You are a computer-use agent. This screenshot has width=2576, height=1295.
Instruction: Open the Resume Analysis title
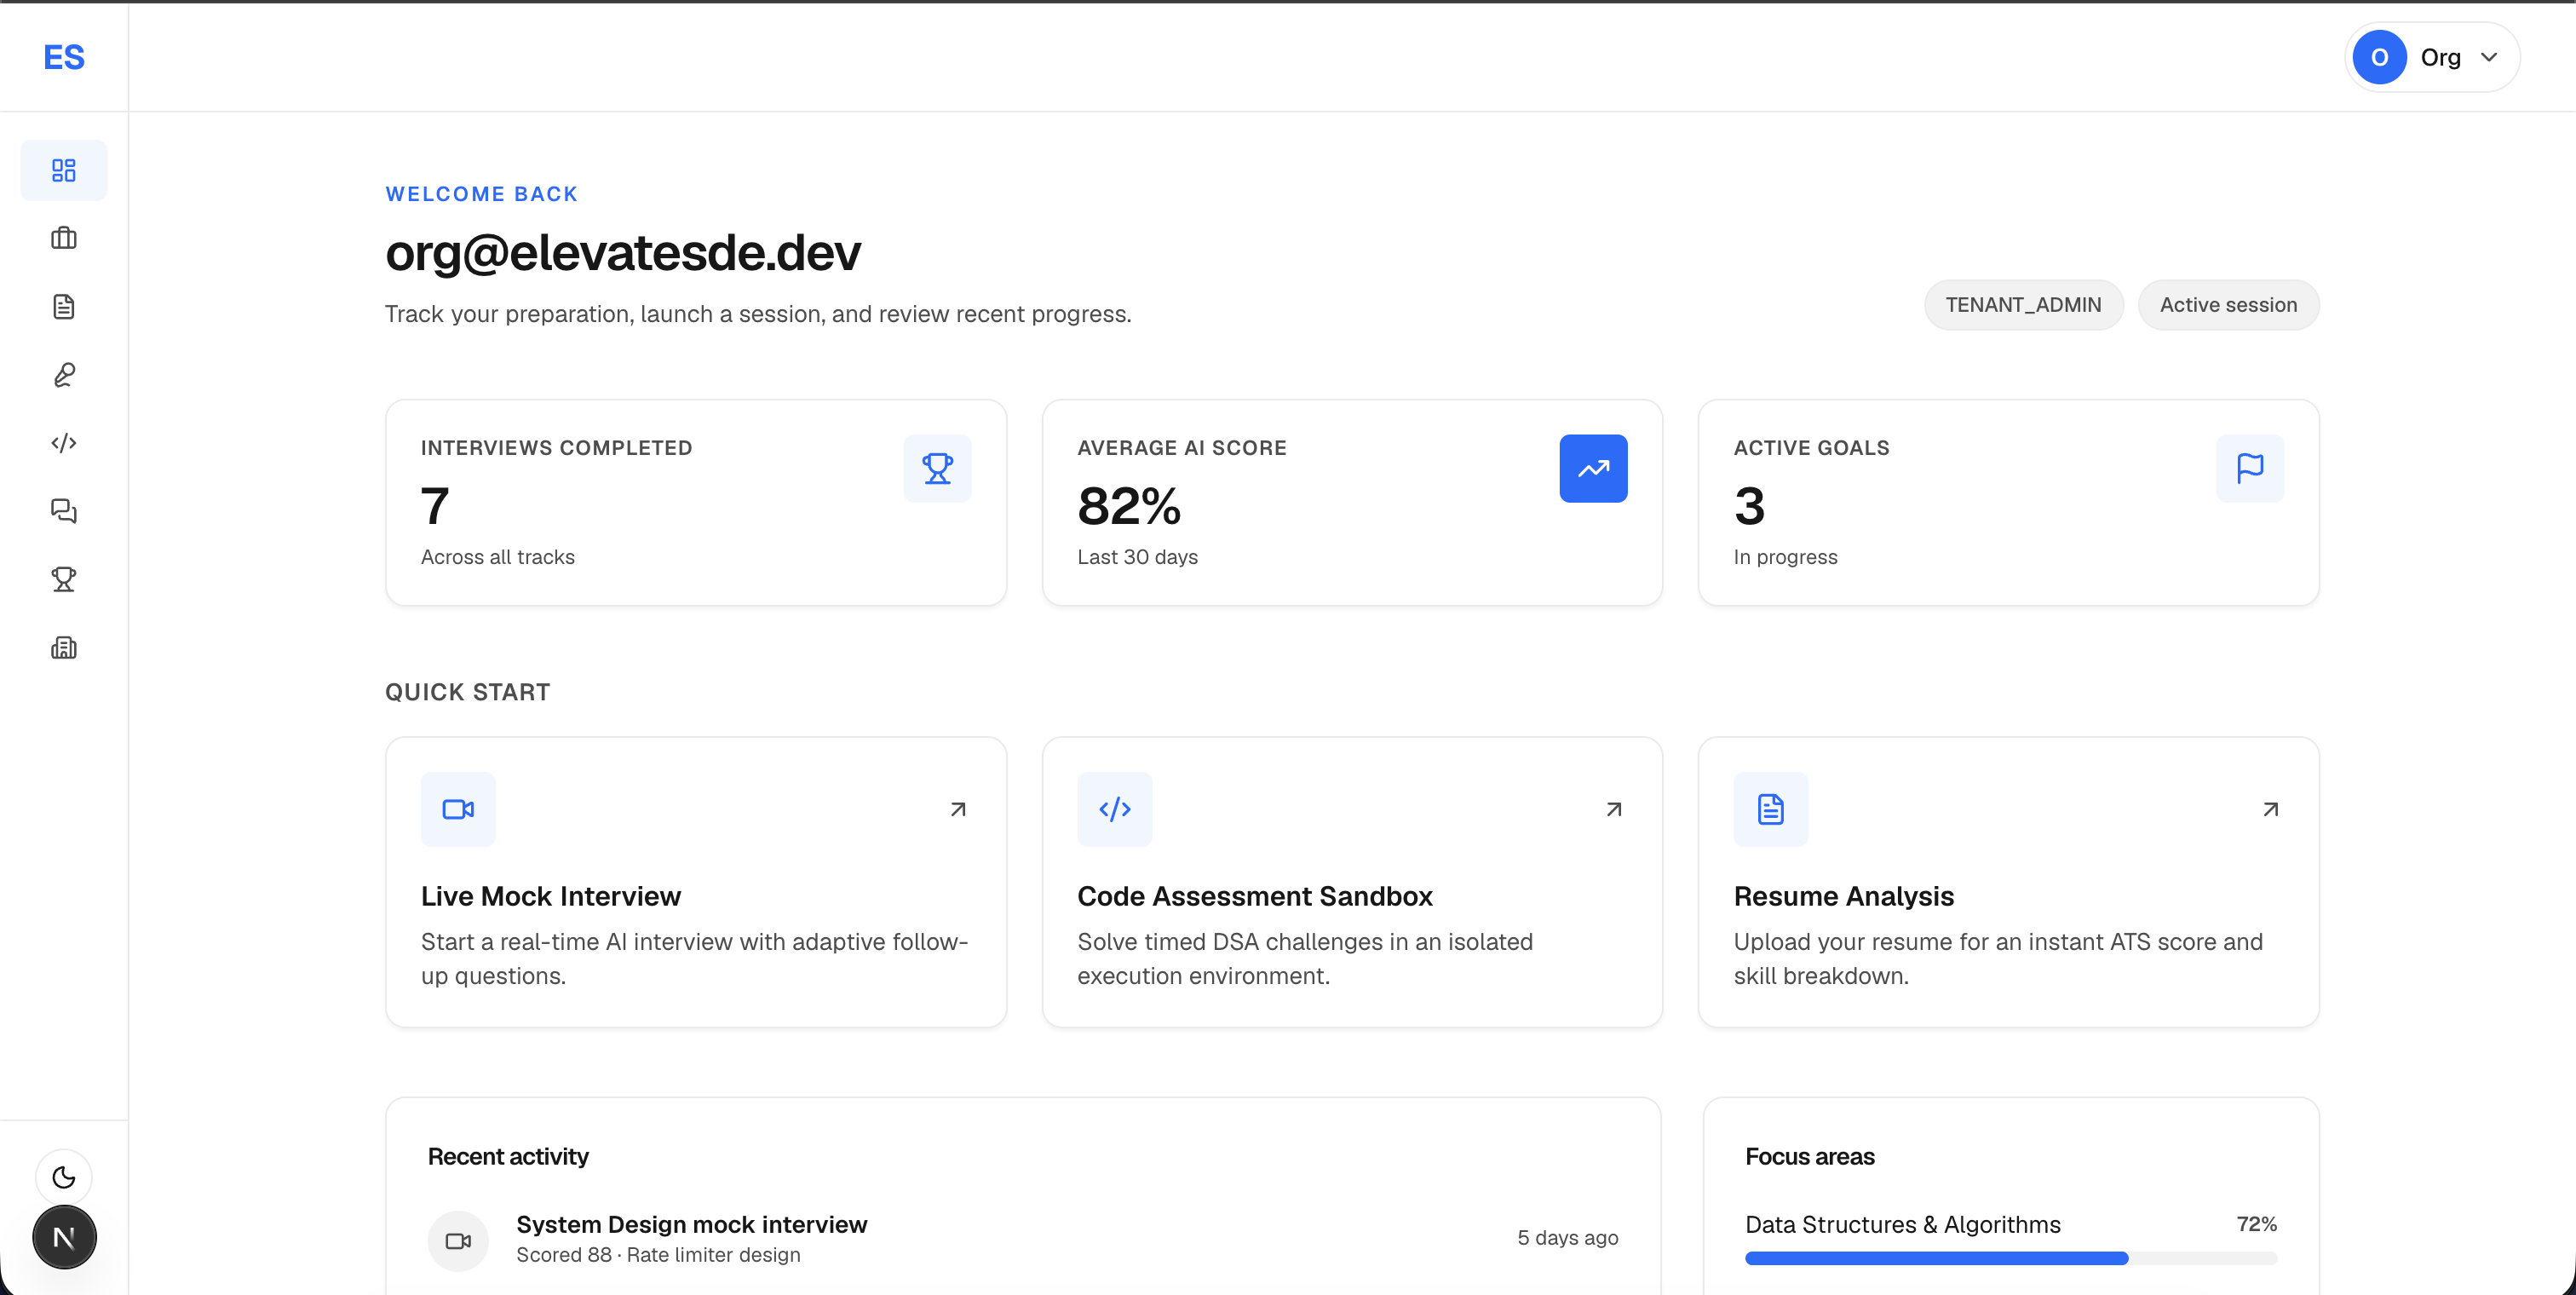(x=1844, y=896)
